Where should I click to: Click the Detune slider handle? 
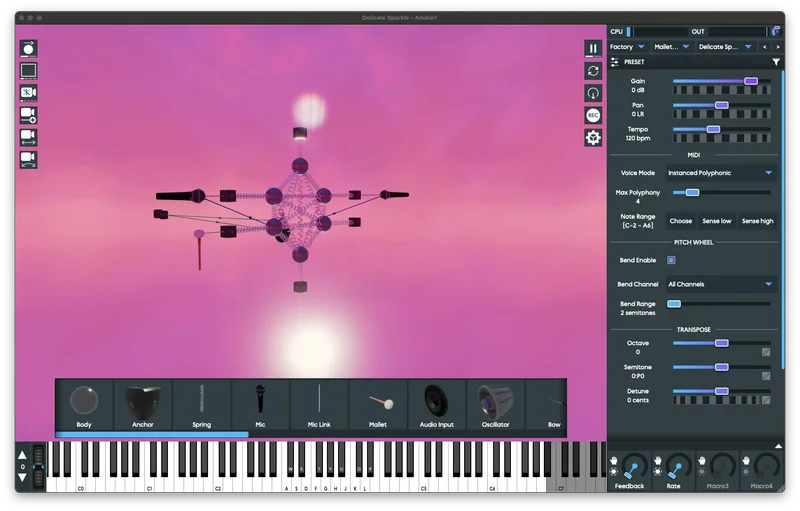pyautogui.click(x=721, y=391)
